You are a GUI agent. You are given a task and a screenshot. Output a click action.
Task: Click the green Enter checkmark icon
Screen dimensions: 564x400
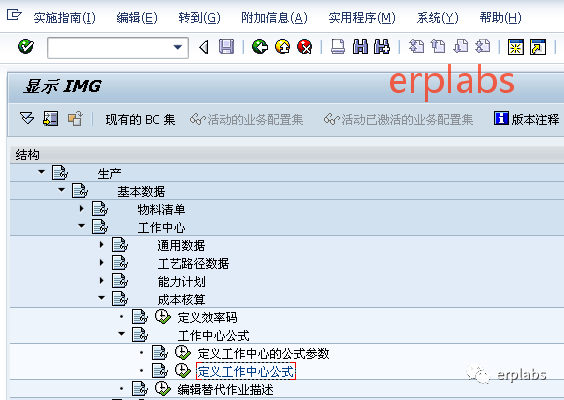click(26, 47)
